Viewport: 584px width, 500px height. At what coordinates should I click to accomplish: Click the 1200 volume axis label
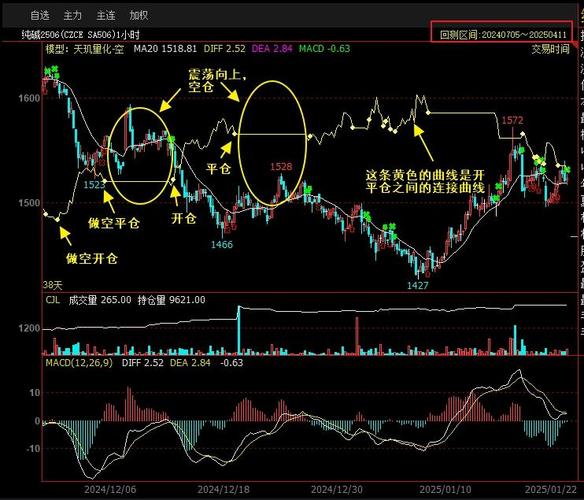click(x=29, y=328)
